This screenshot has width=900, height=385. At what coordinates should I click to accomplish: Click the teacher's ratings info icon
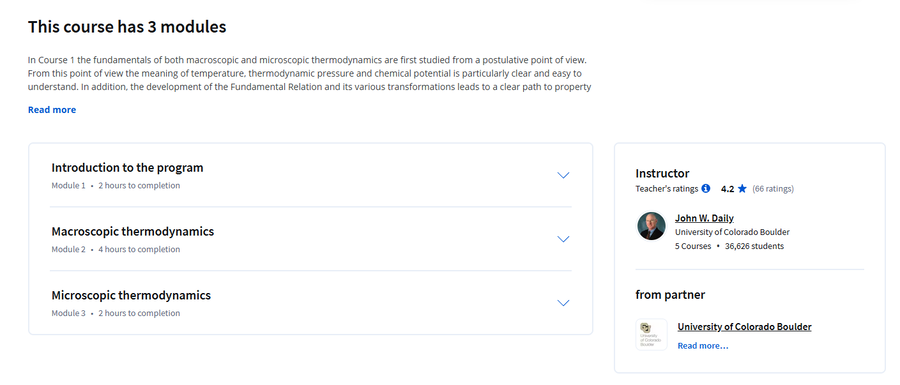(x=706, y=188)
